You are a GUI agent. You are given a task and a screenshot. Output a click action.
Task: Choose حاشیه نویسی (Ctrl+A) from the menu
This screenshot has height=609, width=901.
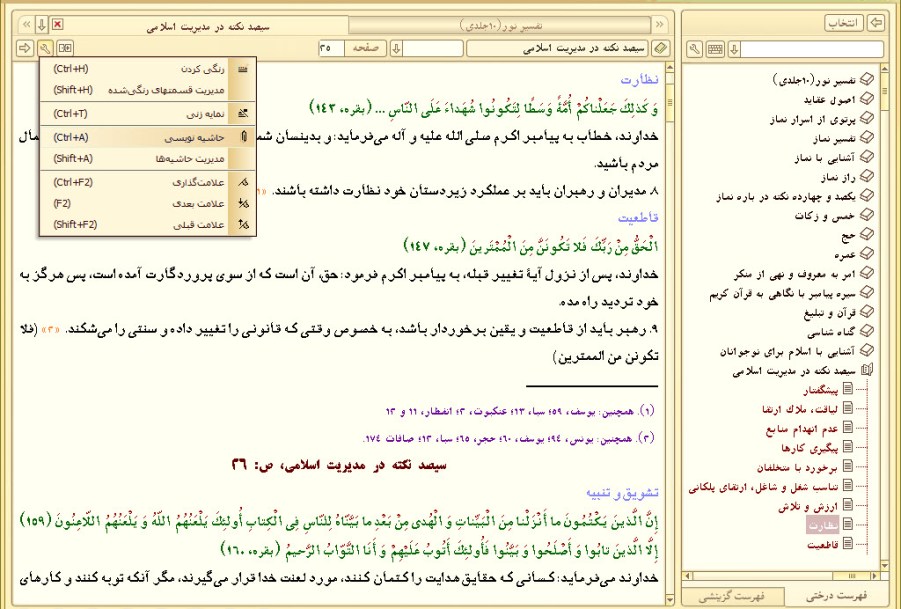(148, 137)
